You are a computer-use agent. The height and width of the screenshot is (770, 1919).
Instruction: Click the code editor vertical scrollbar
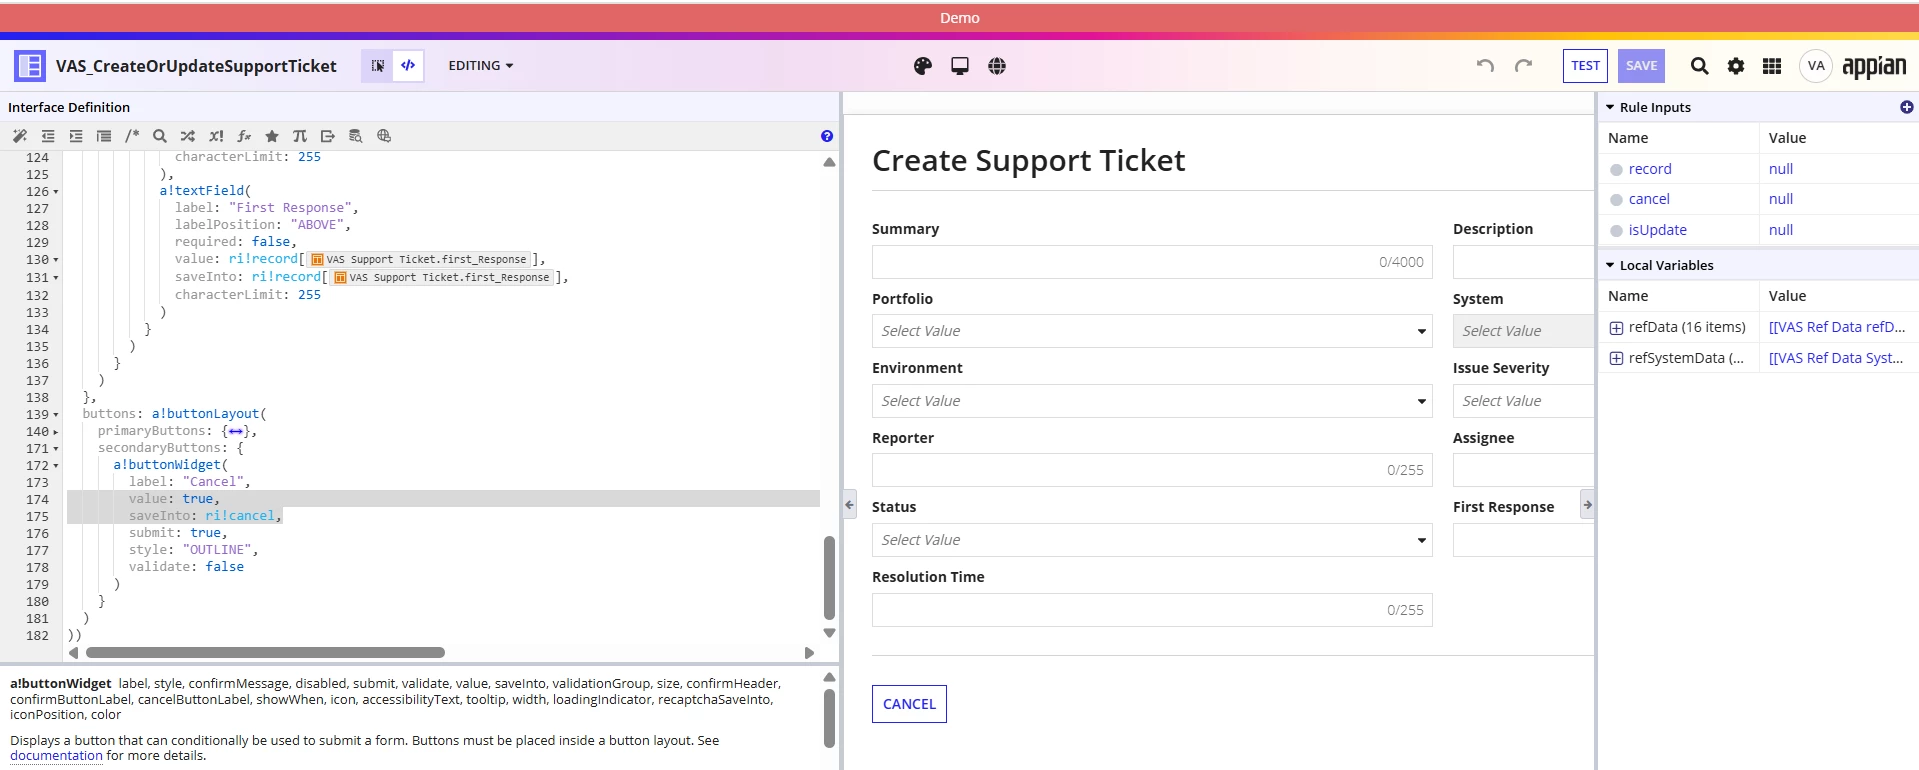(x=829, y=578)
